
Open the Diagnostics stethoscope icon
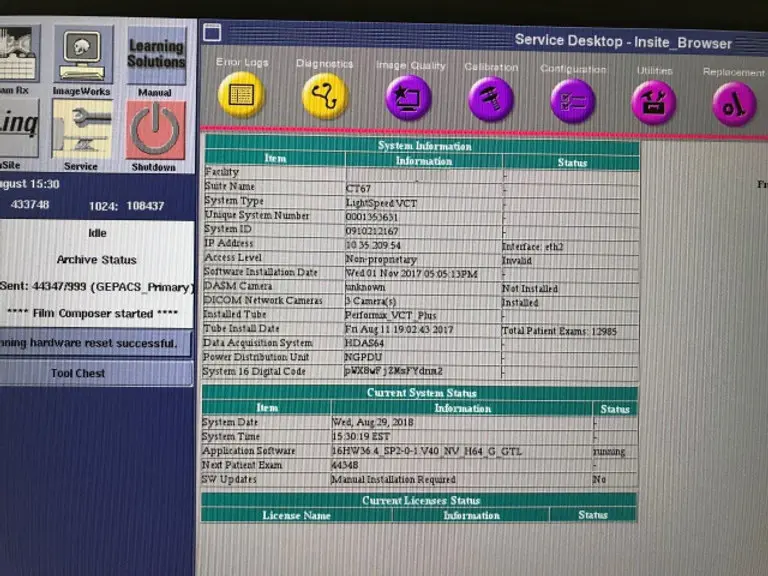325,96
